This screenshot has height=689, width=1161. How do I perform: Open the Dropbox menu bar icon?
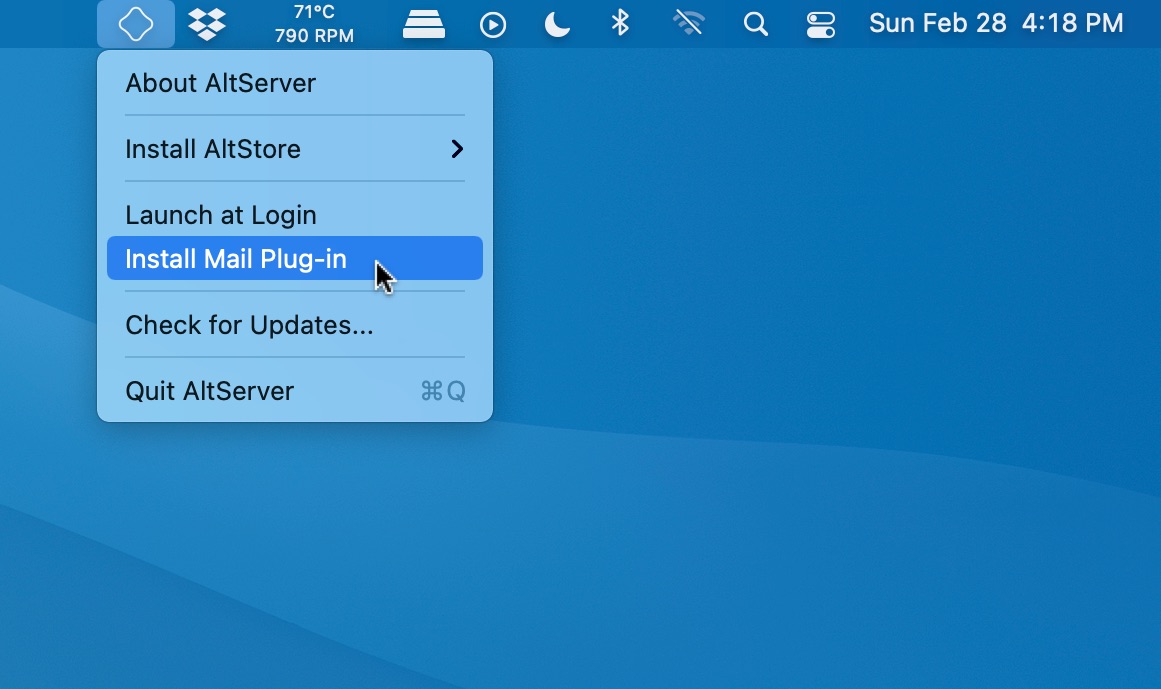pos(207,24)
